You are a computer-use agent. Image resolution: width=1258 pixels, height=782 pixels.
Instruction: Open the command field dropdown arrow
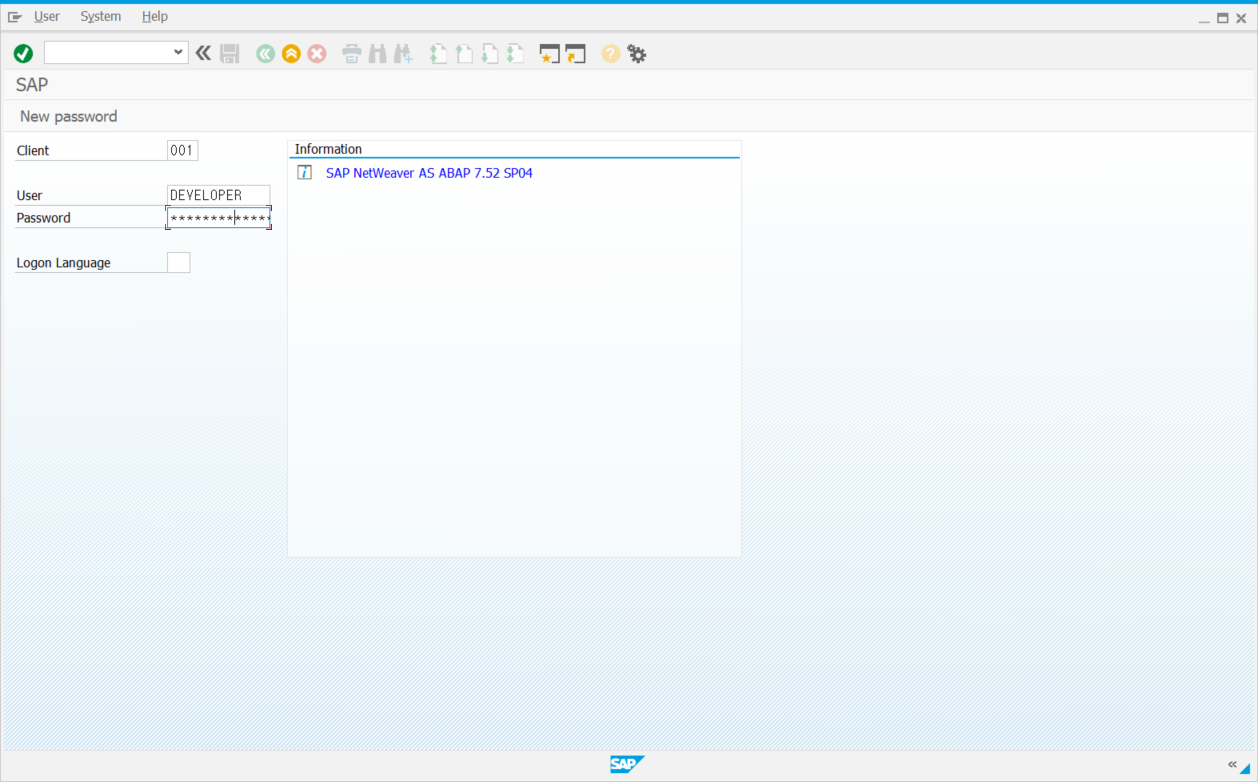point(179,53)
